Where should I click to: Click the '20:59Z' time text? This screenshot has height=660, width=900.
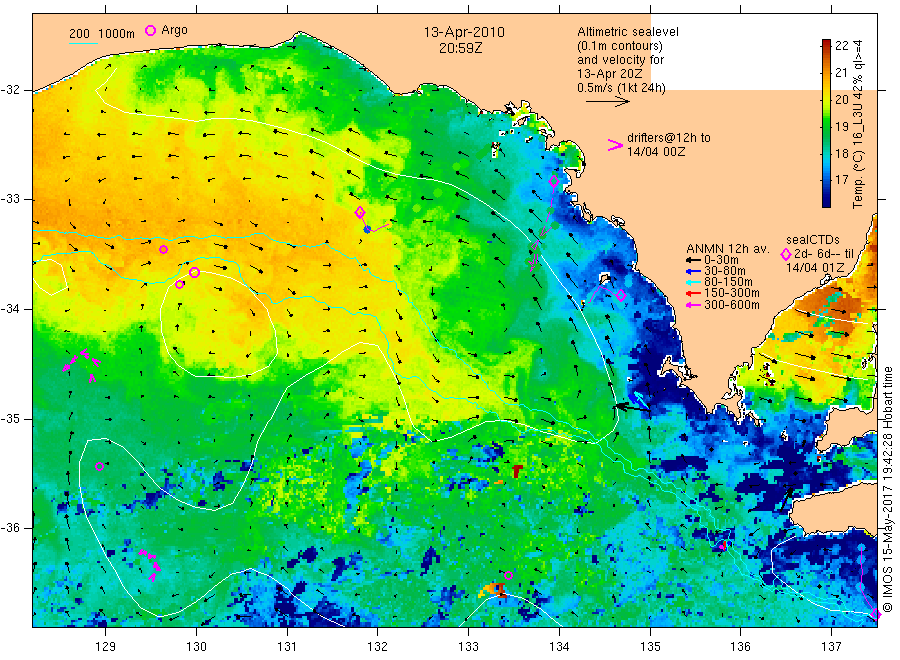click(x=460, y=48)
